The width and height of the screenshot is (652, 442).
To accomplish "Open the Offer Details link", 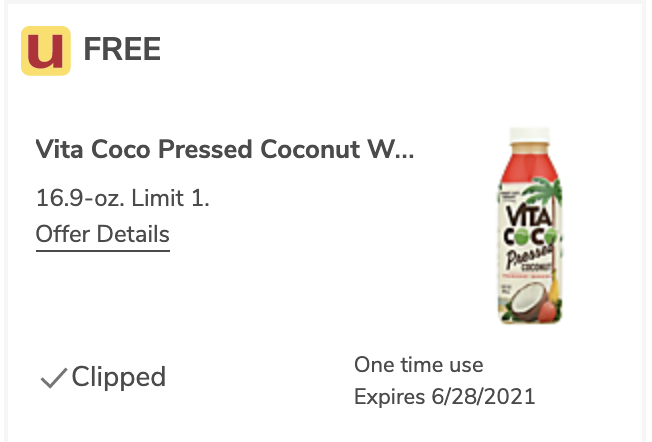I will click(x=103, y=235).
